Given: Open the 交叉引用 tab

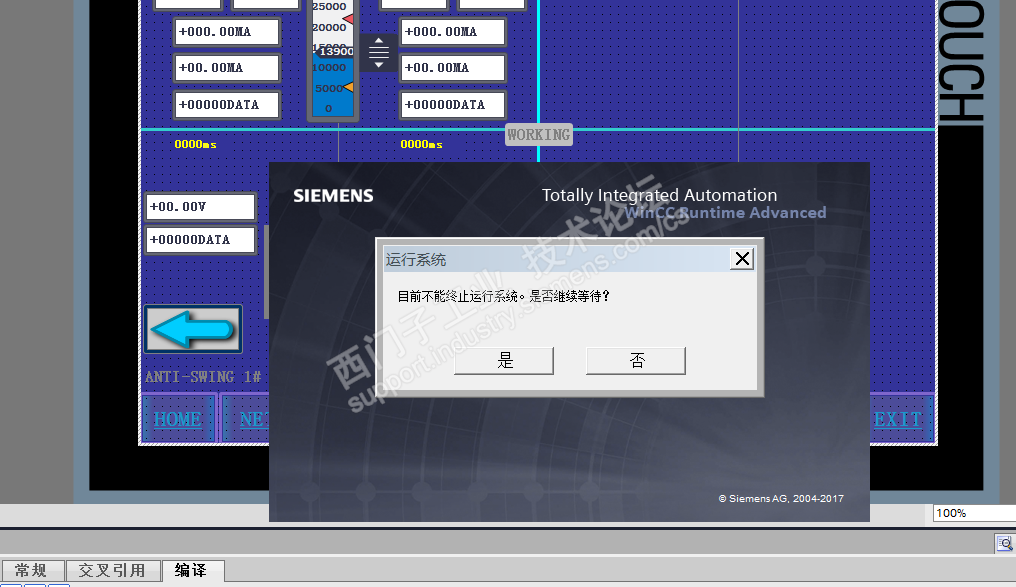Looking at the screenshot, I should coord(112,570).
